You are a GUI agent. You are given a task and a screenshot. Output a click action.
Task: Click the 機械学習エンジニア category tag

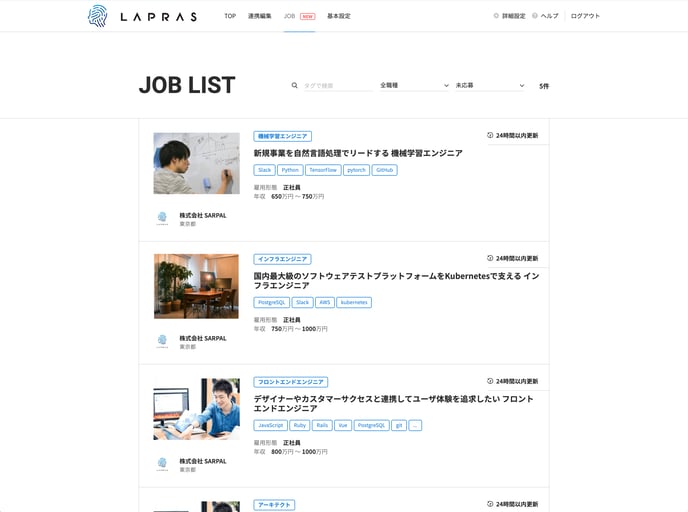(283, 136)
